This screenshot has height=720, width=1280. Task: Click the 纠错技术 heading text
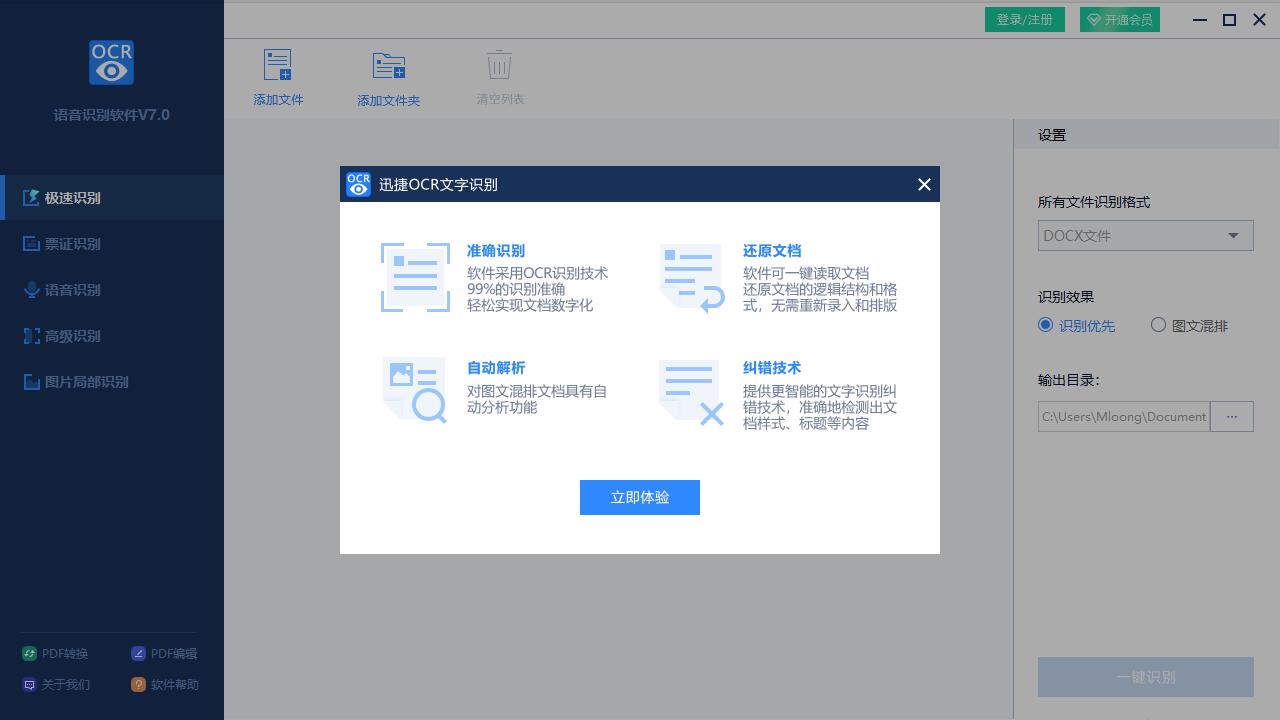pyautogui.click(x=772, y=368)
